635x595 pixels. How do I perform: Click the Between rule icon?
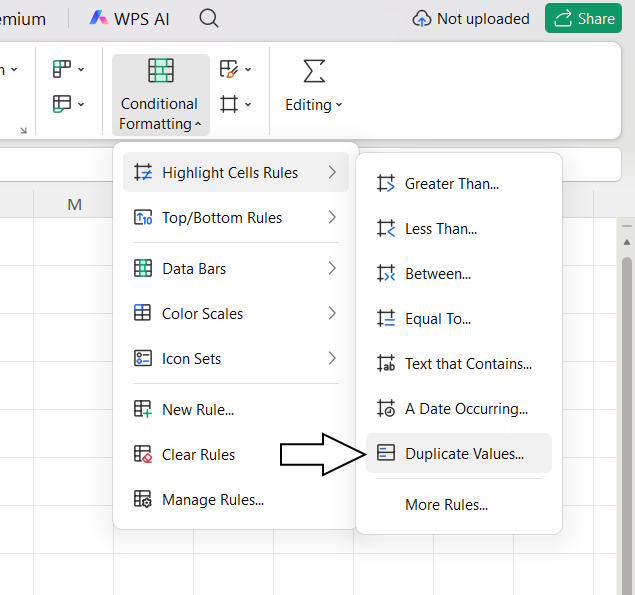[x=386, y=273]
